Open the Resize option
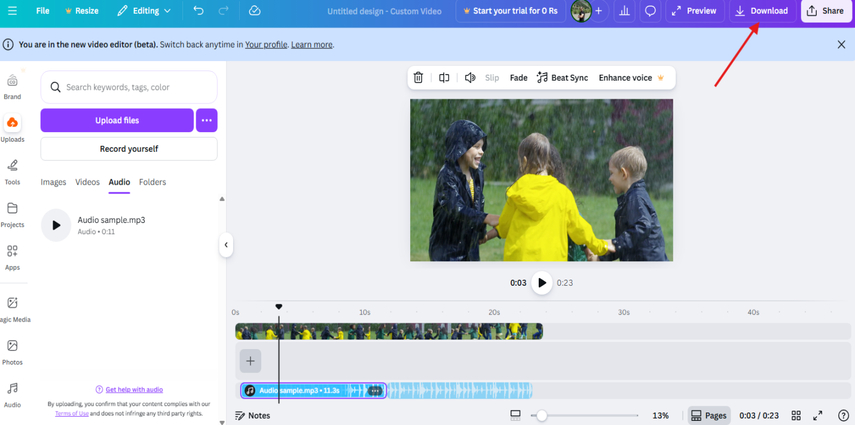The image size is (855, 425). (x=82, y=11)
